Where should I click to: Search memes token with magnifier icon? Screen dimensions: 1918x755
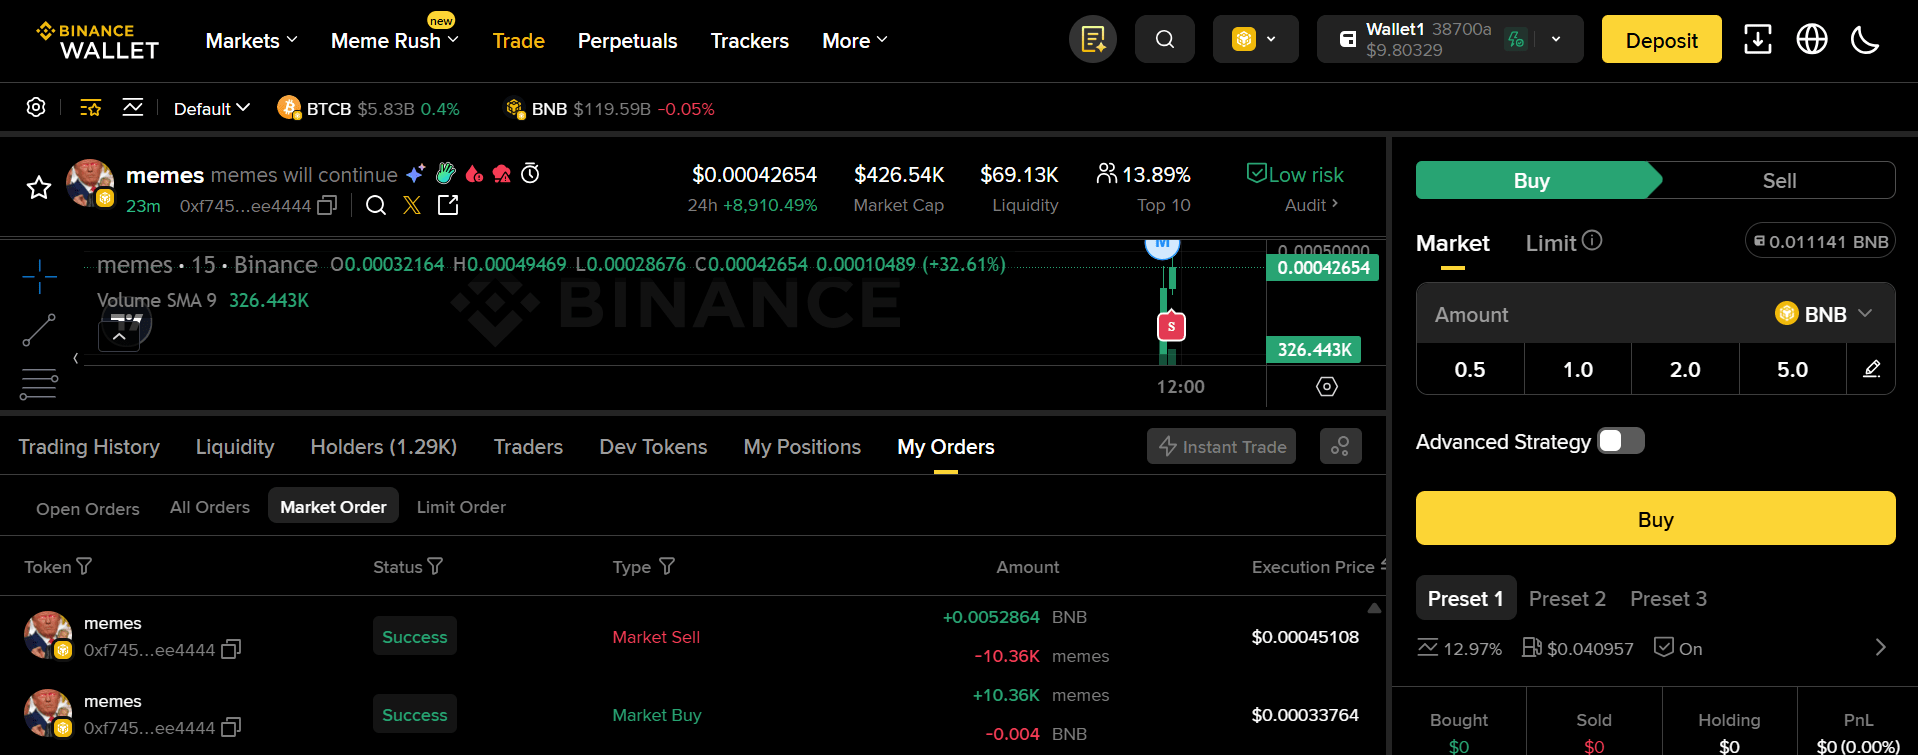pyautogui.click(x=376, y=206)
